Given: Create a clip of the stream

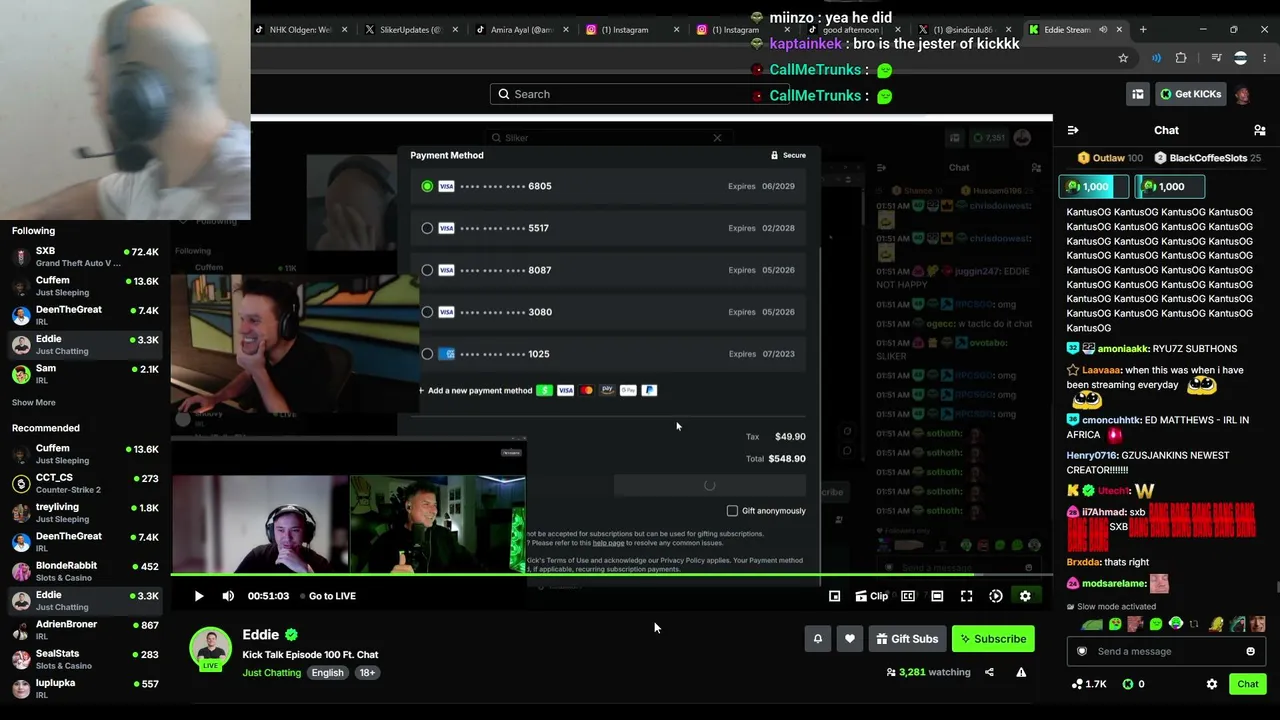Looking at the screenshot, I should (x=872, y=596).
